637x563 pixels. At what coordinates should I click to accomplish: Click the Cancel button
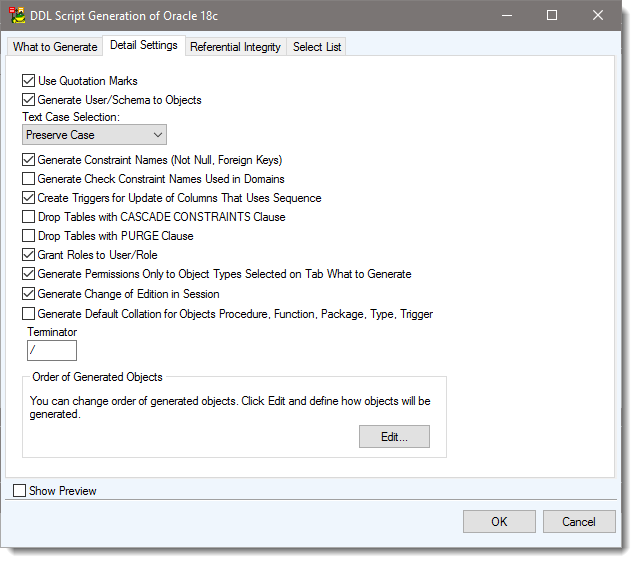pos(579,522)
